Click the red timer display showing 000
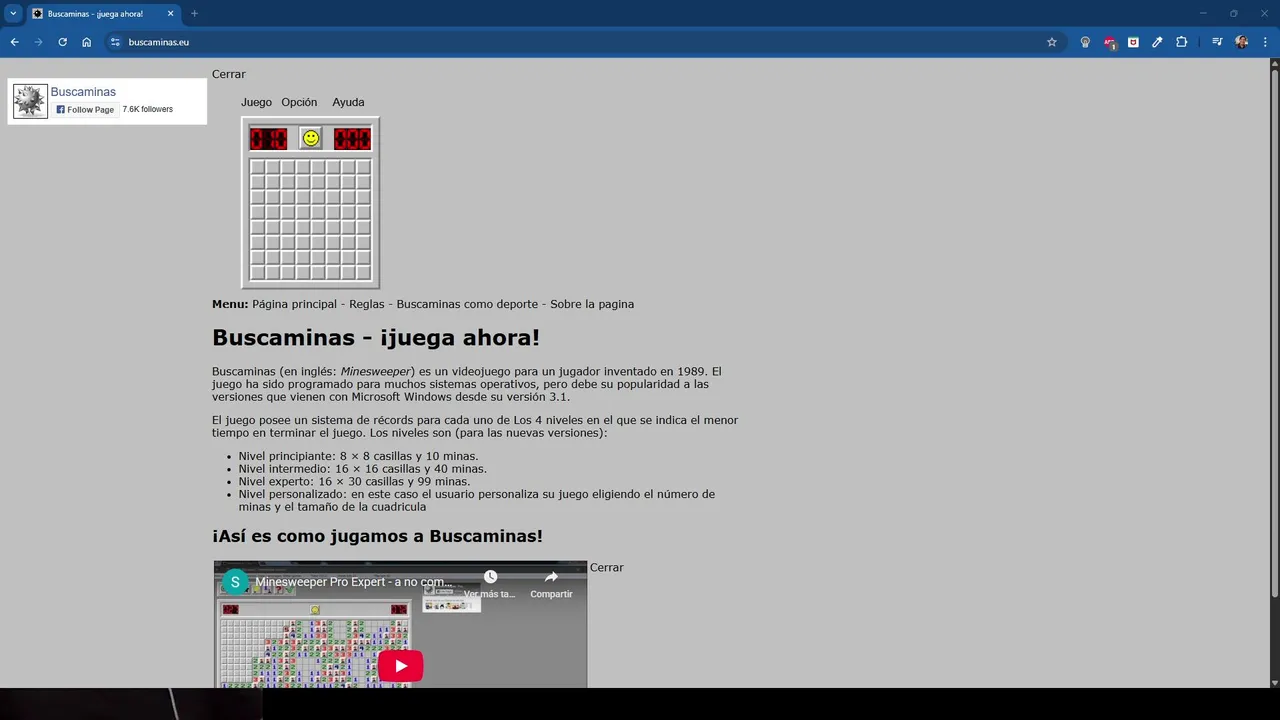1280x720 pixels. [x=352, y=138]
